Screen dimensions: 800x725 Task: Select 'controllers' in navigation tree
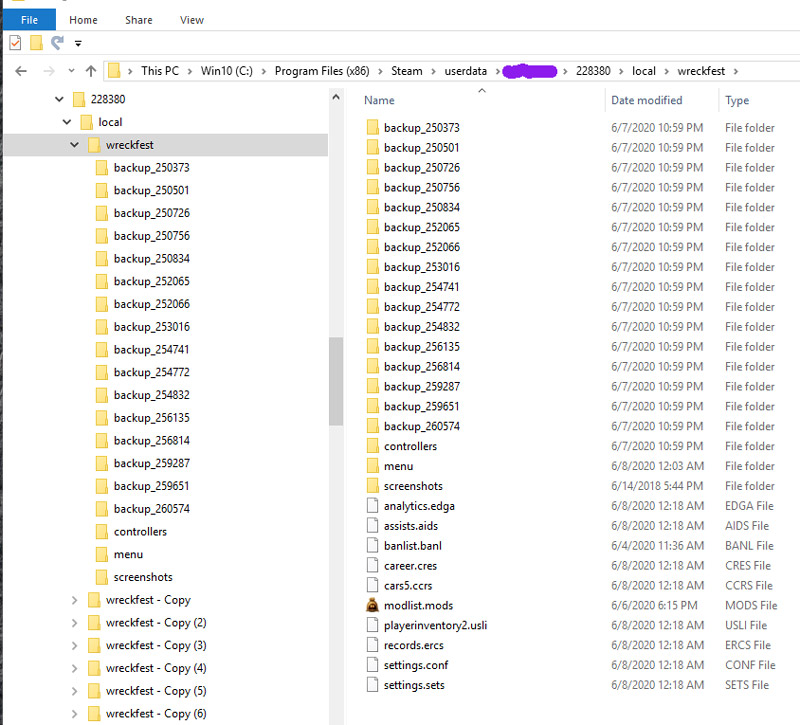tap(140, 532)
